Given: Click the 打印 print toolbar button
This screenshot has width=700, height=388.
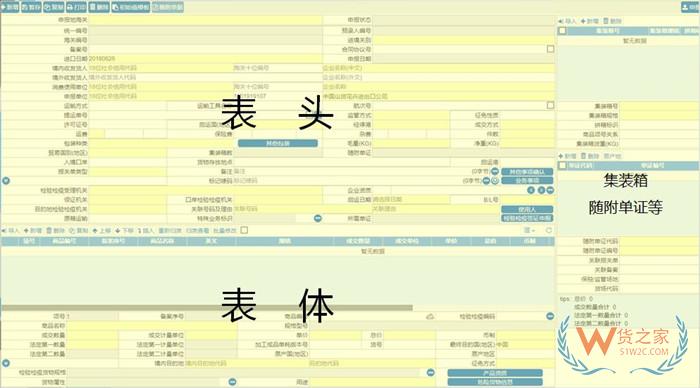Looking at the screenshot, I should (76, 7).
